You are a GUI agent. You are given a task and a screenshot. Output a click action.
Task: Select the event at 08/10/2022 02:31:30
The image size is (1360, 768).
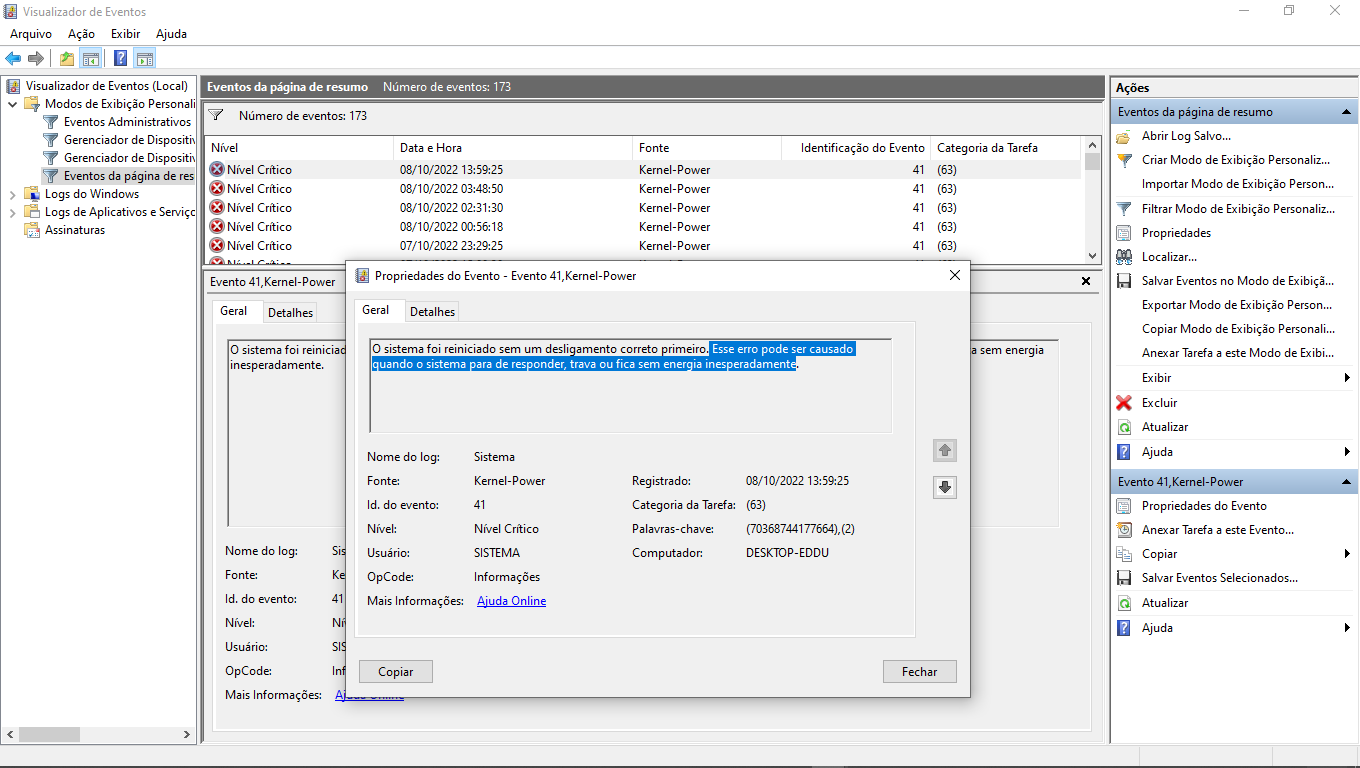click(x=643, y=208)
